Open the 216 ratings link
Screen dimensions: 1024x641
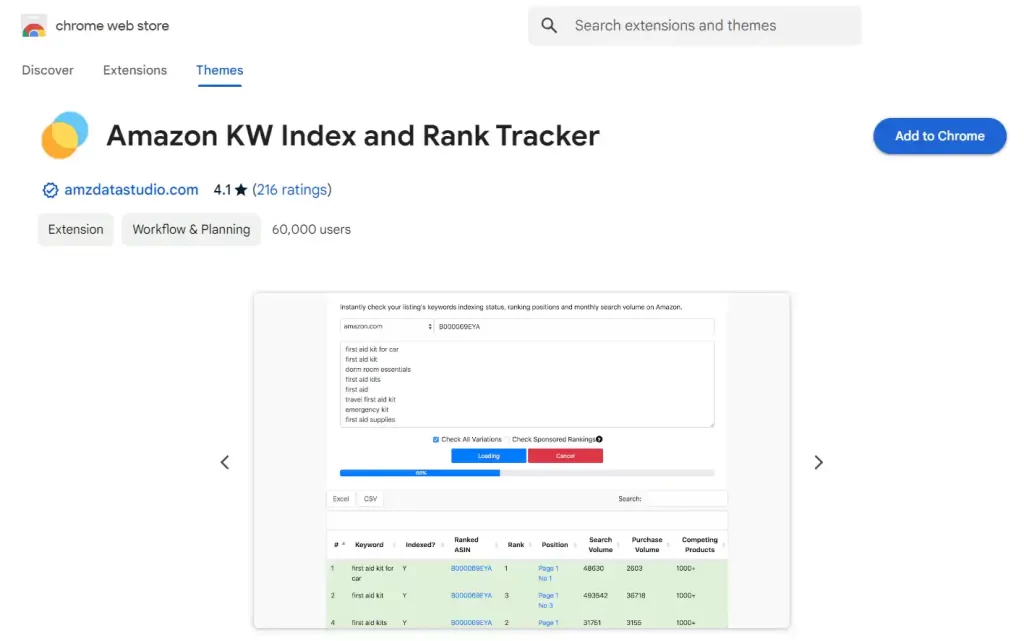pyautogui.click(x=292, y=190)
